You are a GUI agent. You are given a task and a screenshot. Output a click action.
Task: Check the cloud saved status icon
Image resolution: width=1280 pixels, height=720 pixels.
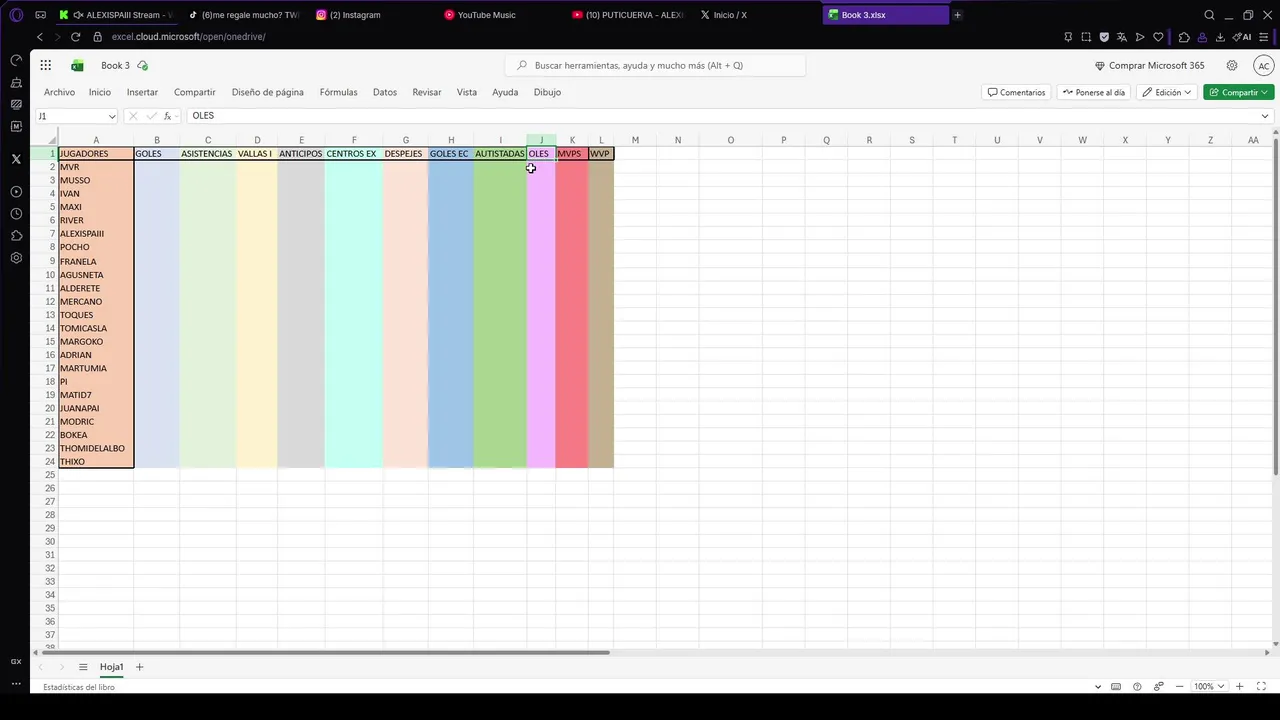(143, 65)
